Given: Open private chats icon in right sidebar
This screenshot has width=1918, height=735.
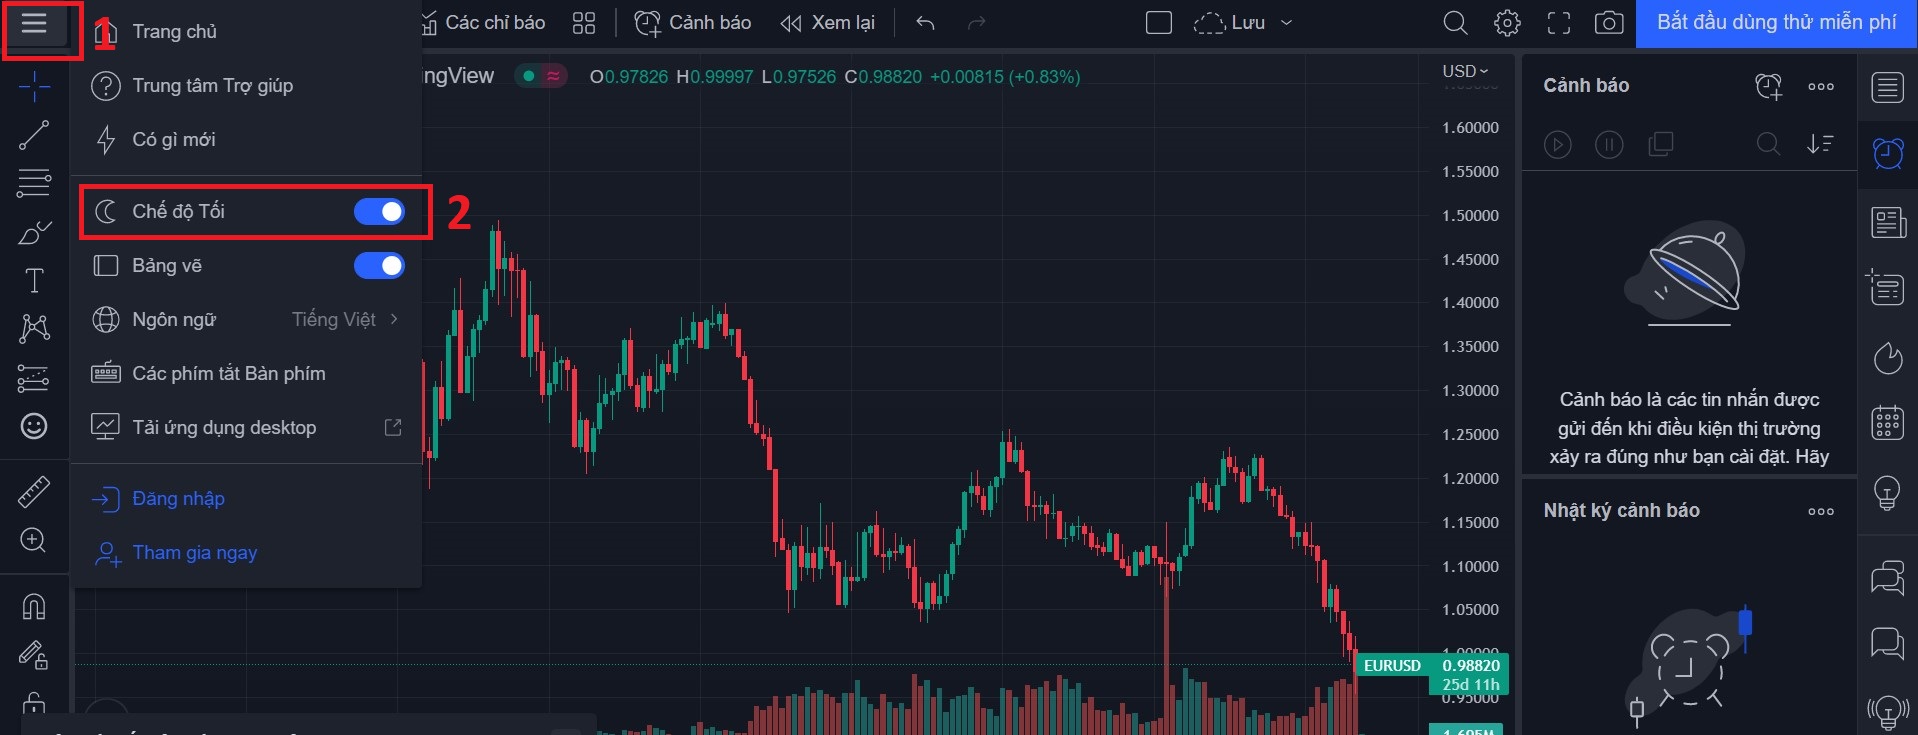Looking at the screenshot, I should 1887,643.
